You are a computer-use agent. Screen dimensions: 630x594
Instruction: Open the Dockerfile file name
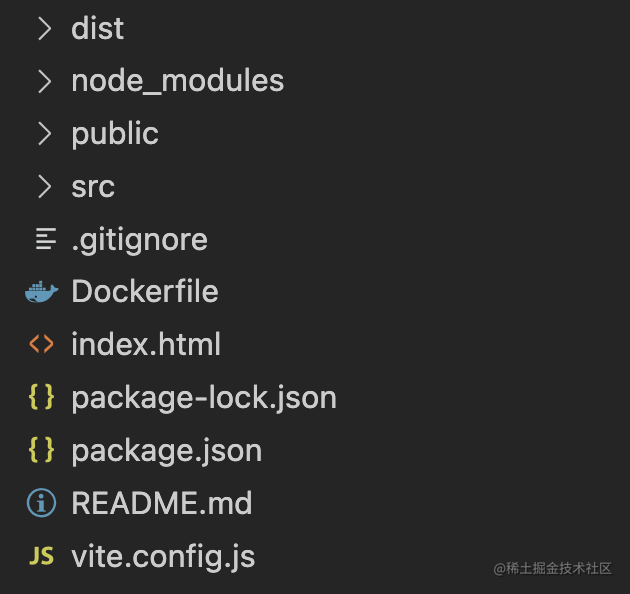coord(145,291)
